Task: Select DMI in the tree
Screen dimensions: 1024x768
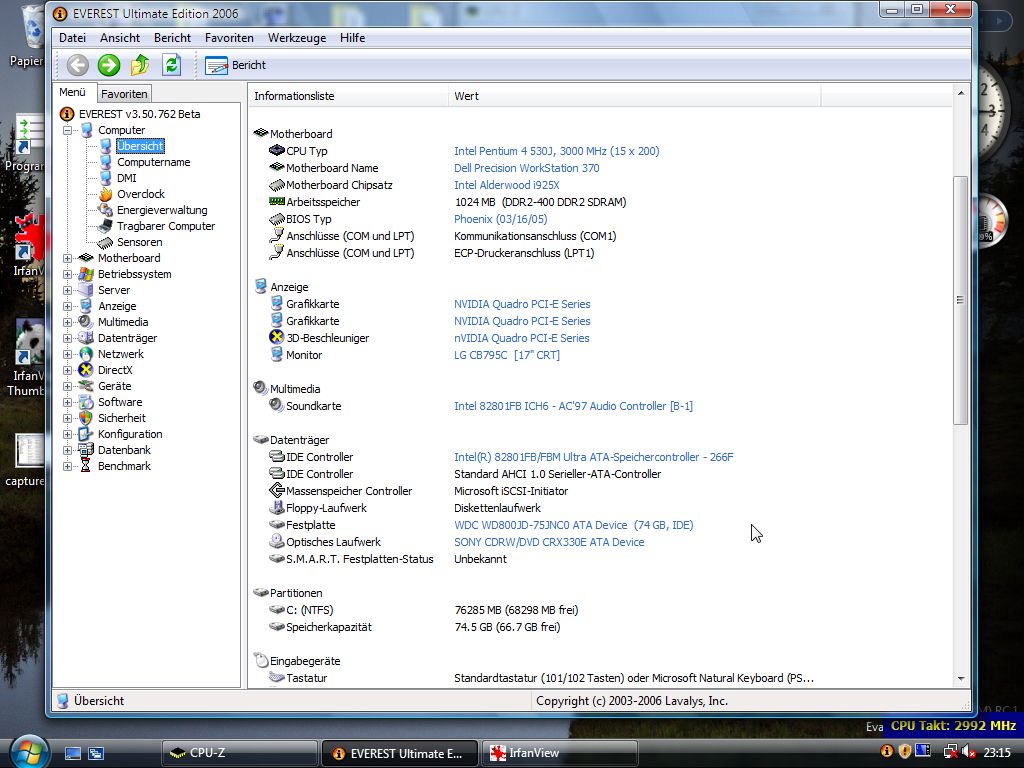Action: coord(127,178)
